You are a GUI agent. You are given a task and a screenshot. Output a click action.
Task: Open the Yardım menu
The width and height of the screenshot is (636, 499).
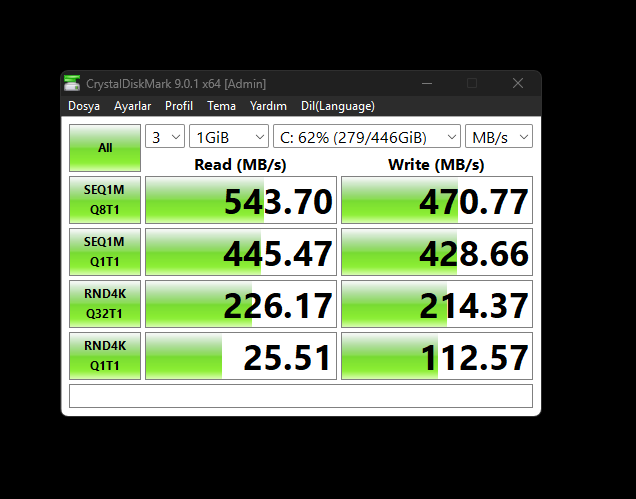tap(268, 106)
